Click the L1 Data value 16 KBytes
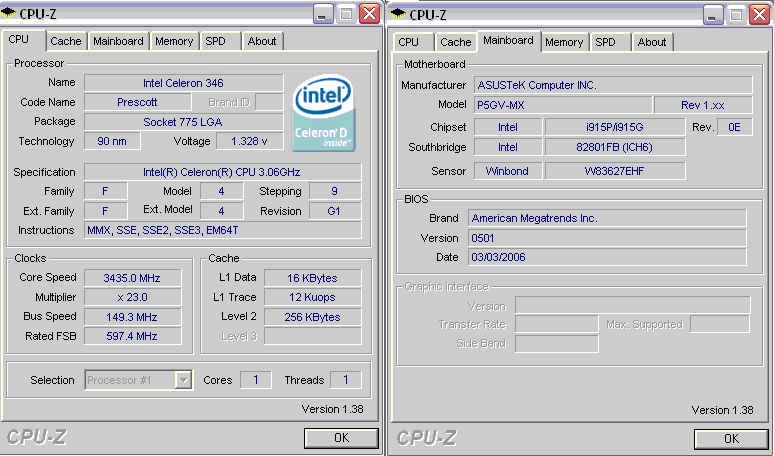The height and width of the screenshot is (456, 774). point(312,278)
